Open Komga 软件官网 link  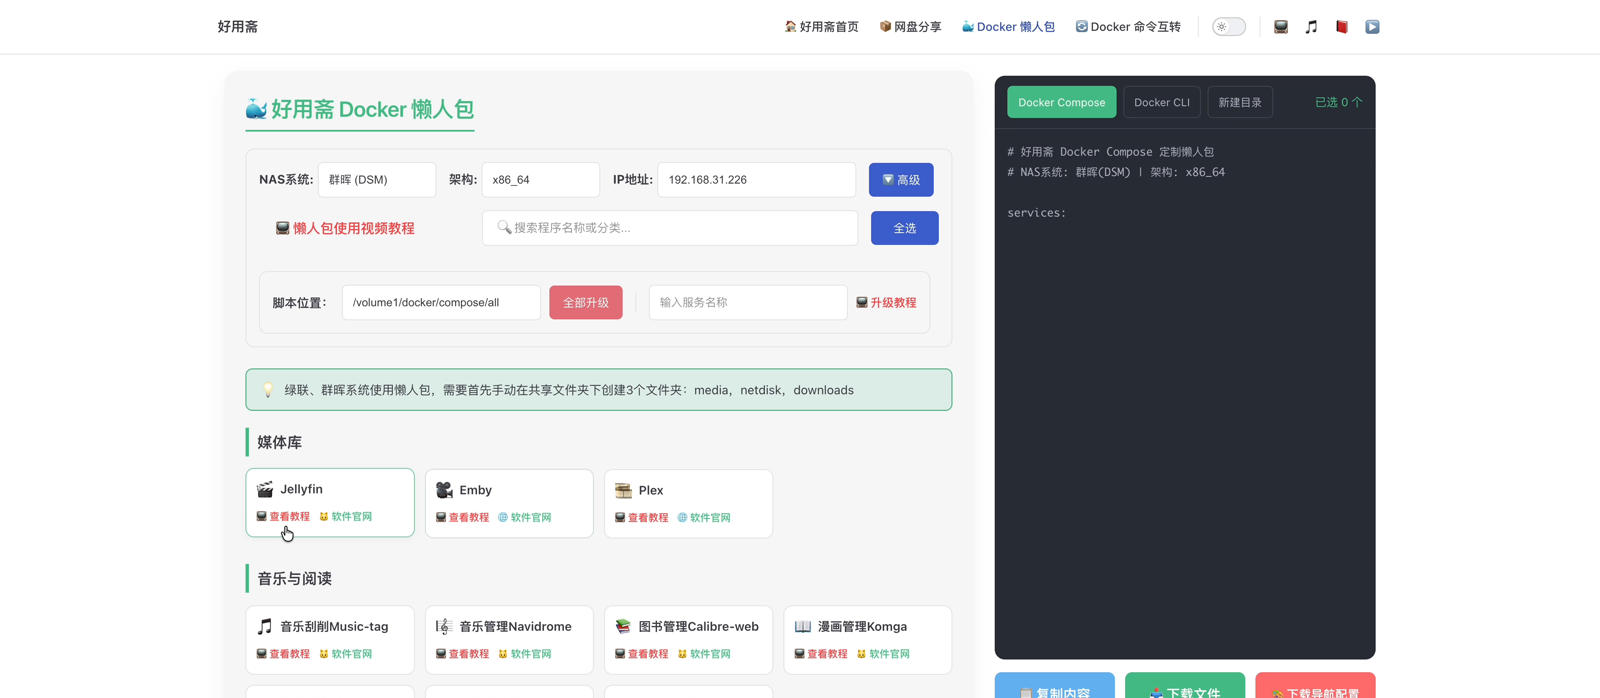[882, 654]
